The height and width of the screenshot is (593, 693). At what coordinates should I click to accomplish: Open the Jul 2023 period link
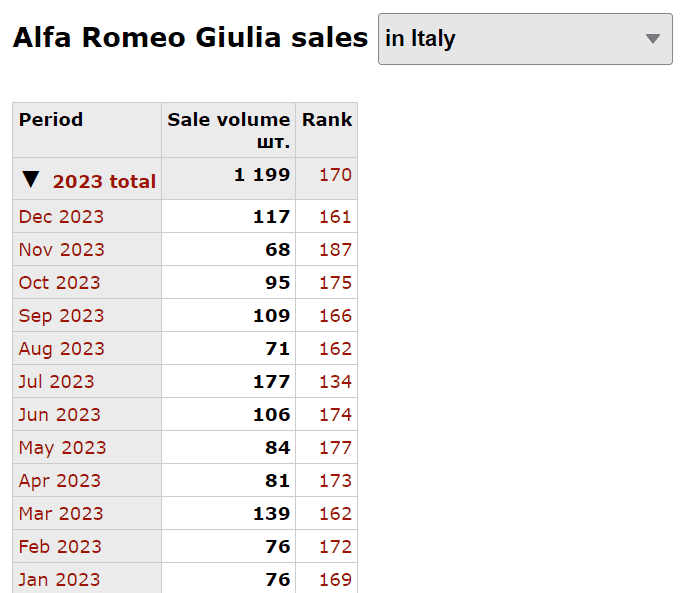(x=57, y=382)
